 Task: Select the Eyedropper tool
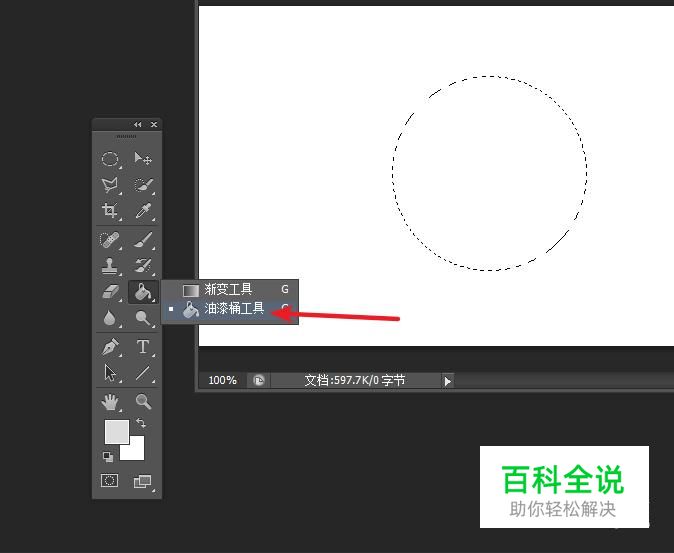(x=143, y=211)
